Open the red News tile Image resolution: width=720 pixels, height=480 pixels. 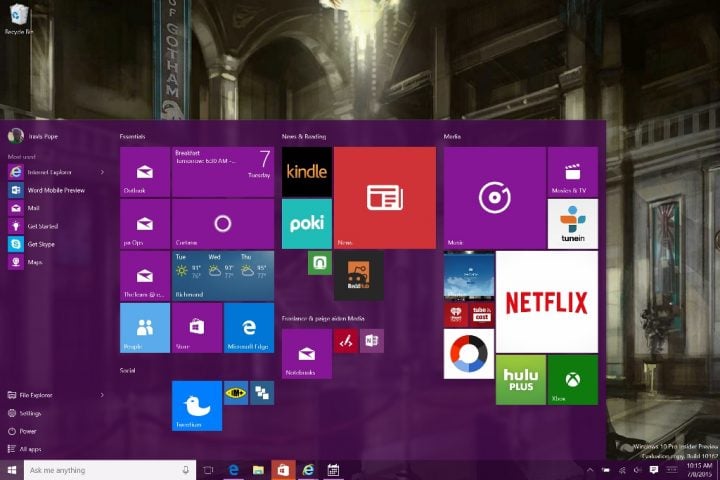(385, 198)
